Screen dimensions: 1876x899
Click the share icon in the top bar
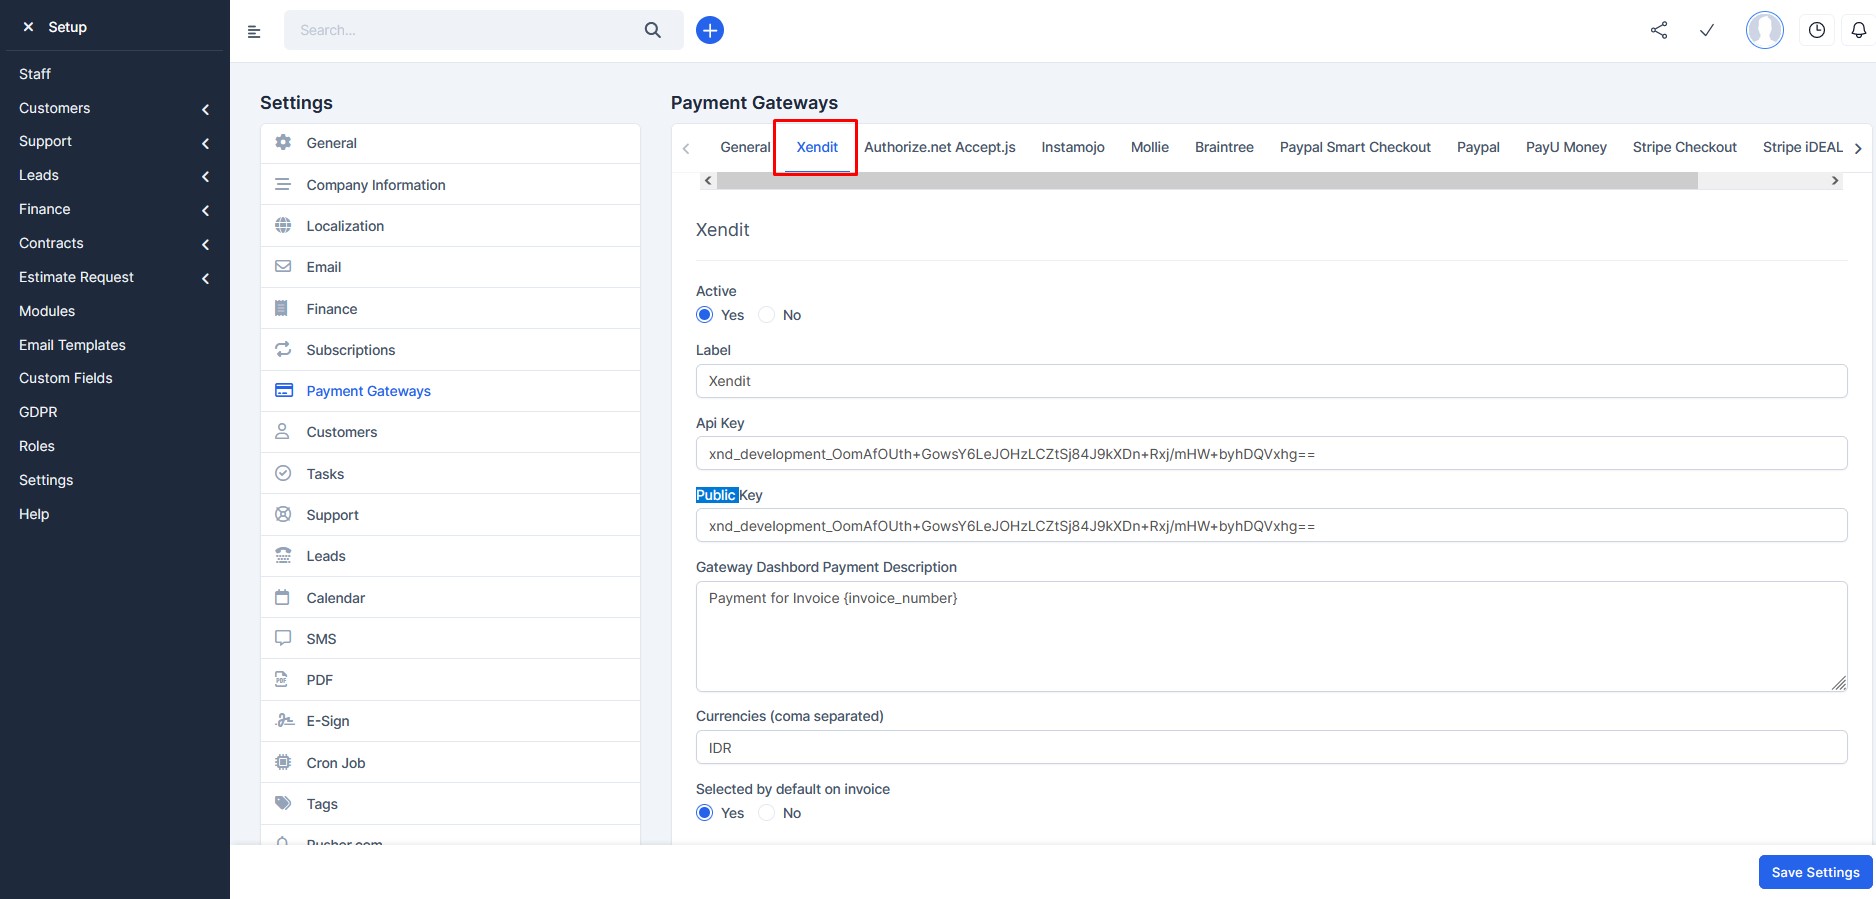(1659, 30)
